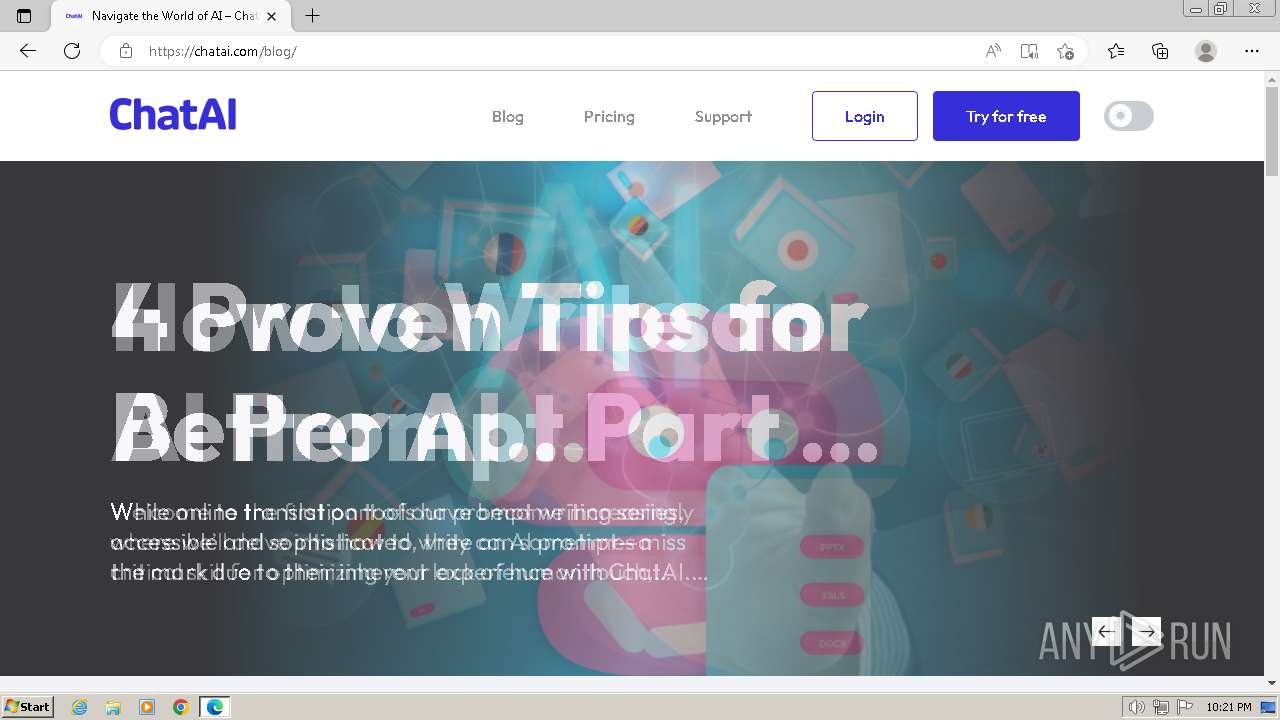
Task: Open the Settings and more menu
Action: pyautogui.click(x=1252, y=51)
